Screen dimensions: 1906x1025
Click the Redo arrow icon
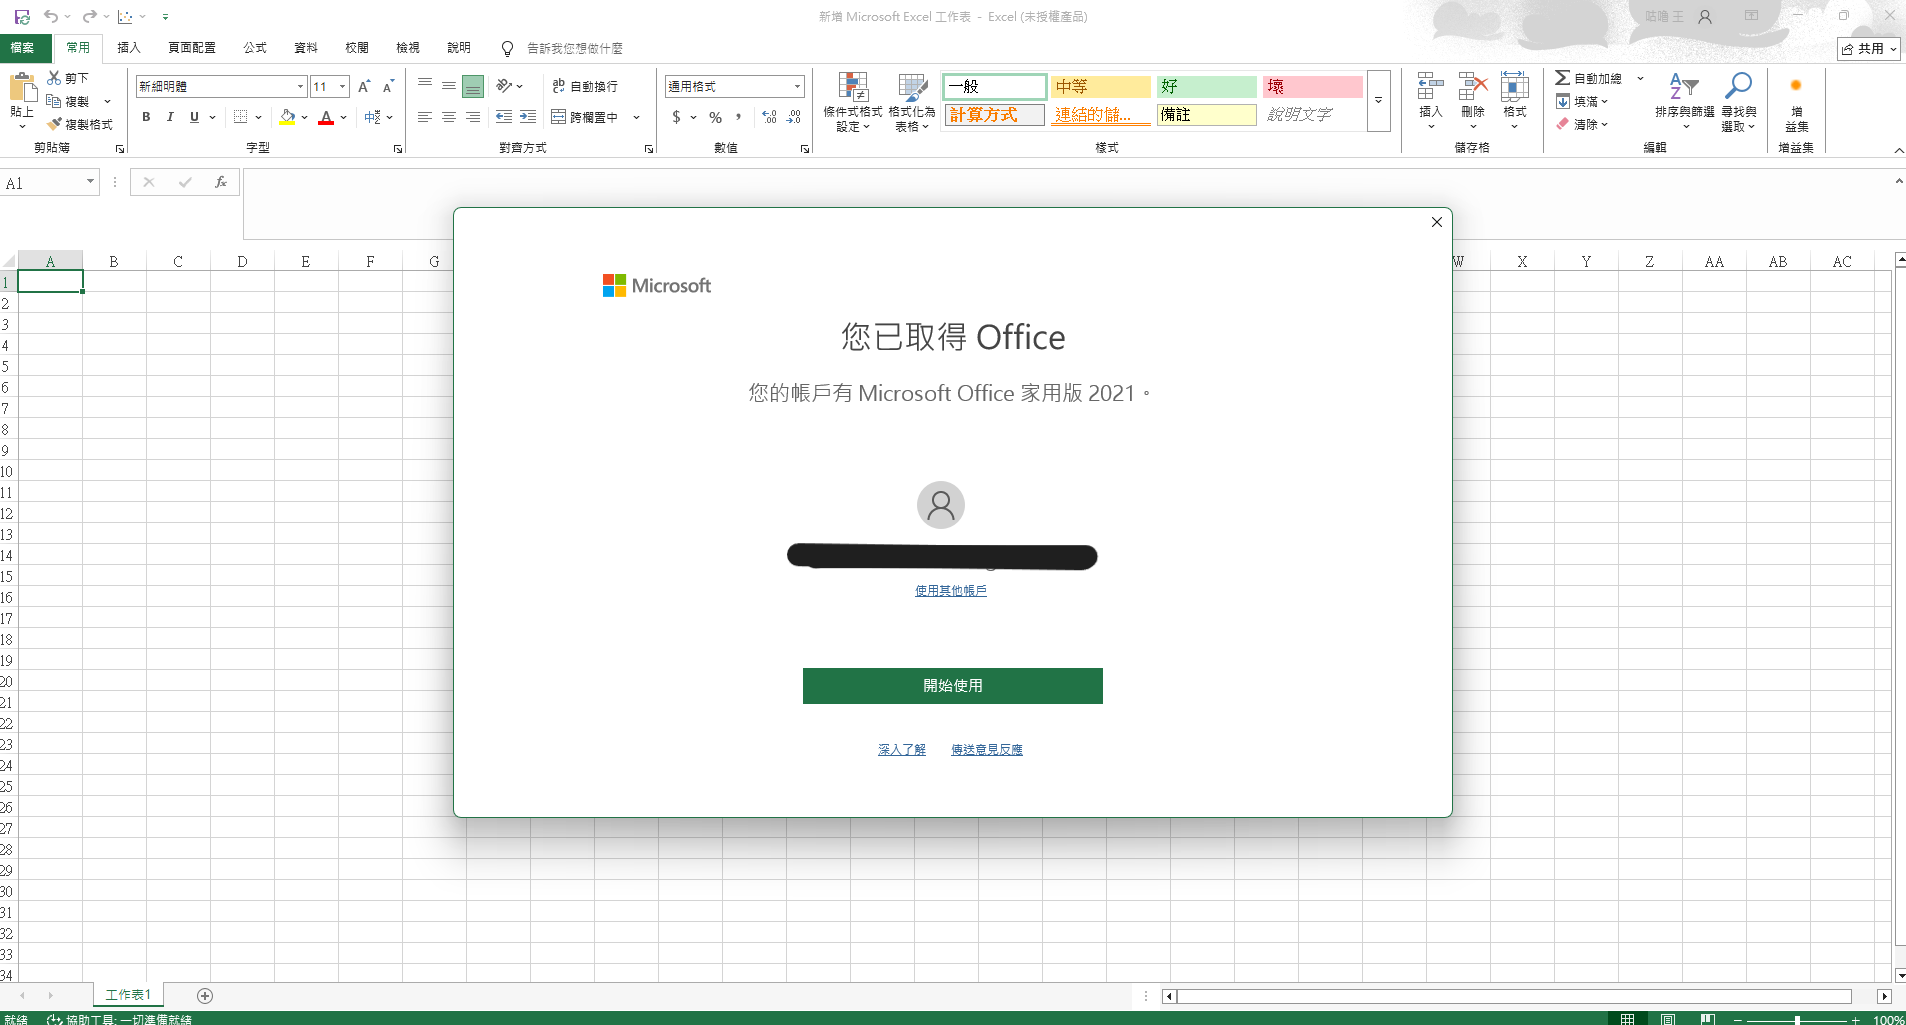pos(89,17)
